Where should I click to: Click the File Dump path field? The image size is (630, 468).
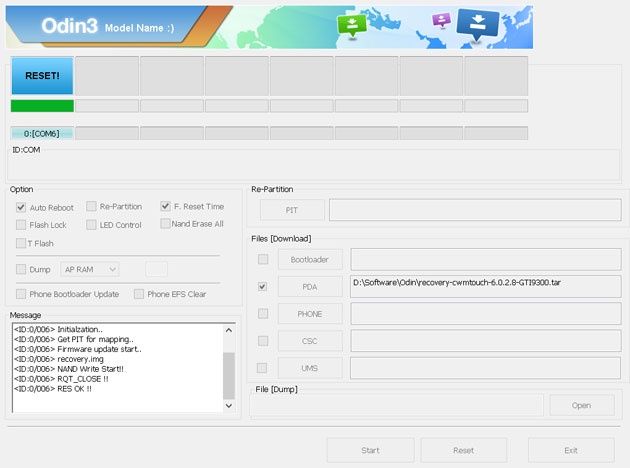397,405
